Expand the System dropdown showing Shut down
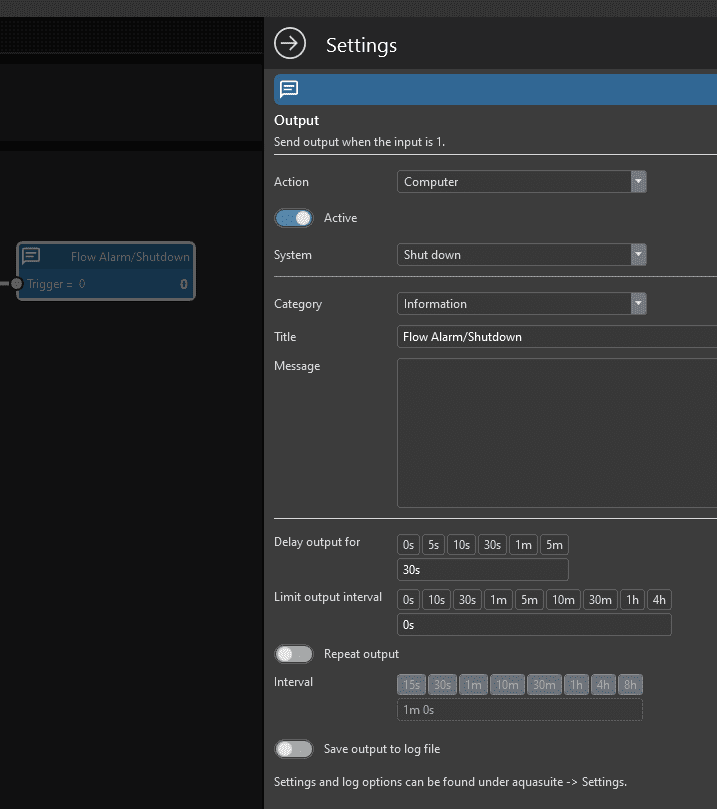Screen dimensions: 717x809 coord(522,255)
